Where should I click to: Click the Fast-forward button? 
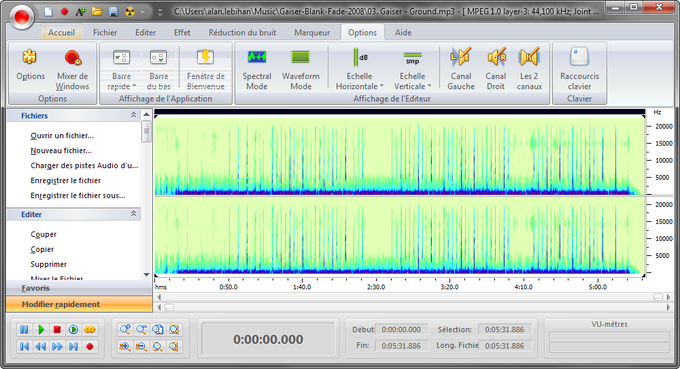pyautogui.click(x=57, y=346)
